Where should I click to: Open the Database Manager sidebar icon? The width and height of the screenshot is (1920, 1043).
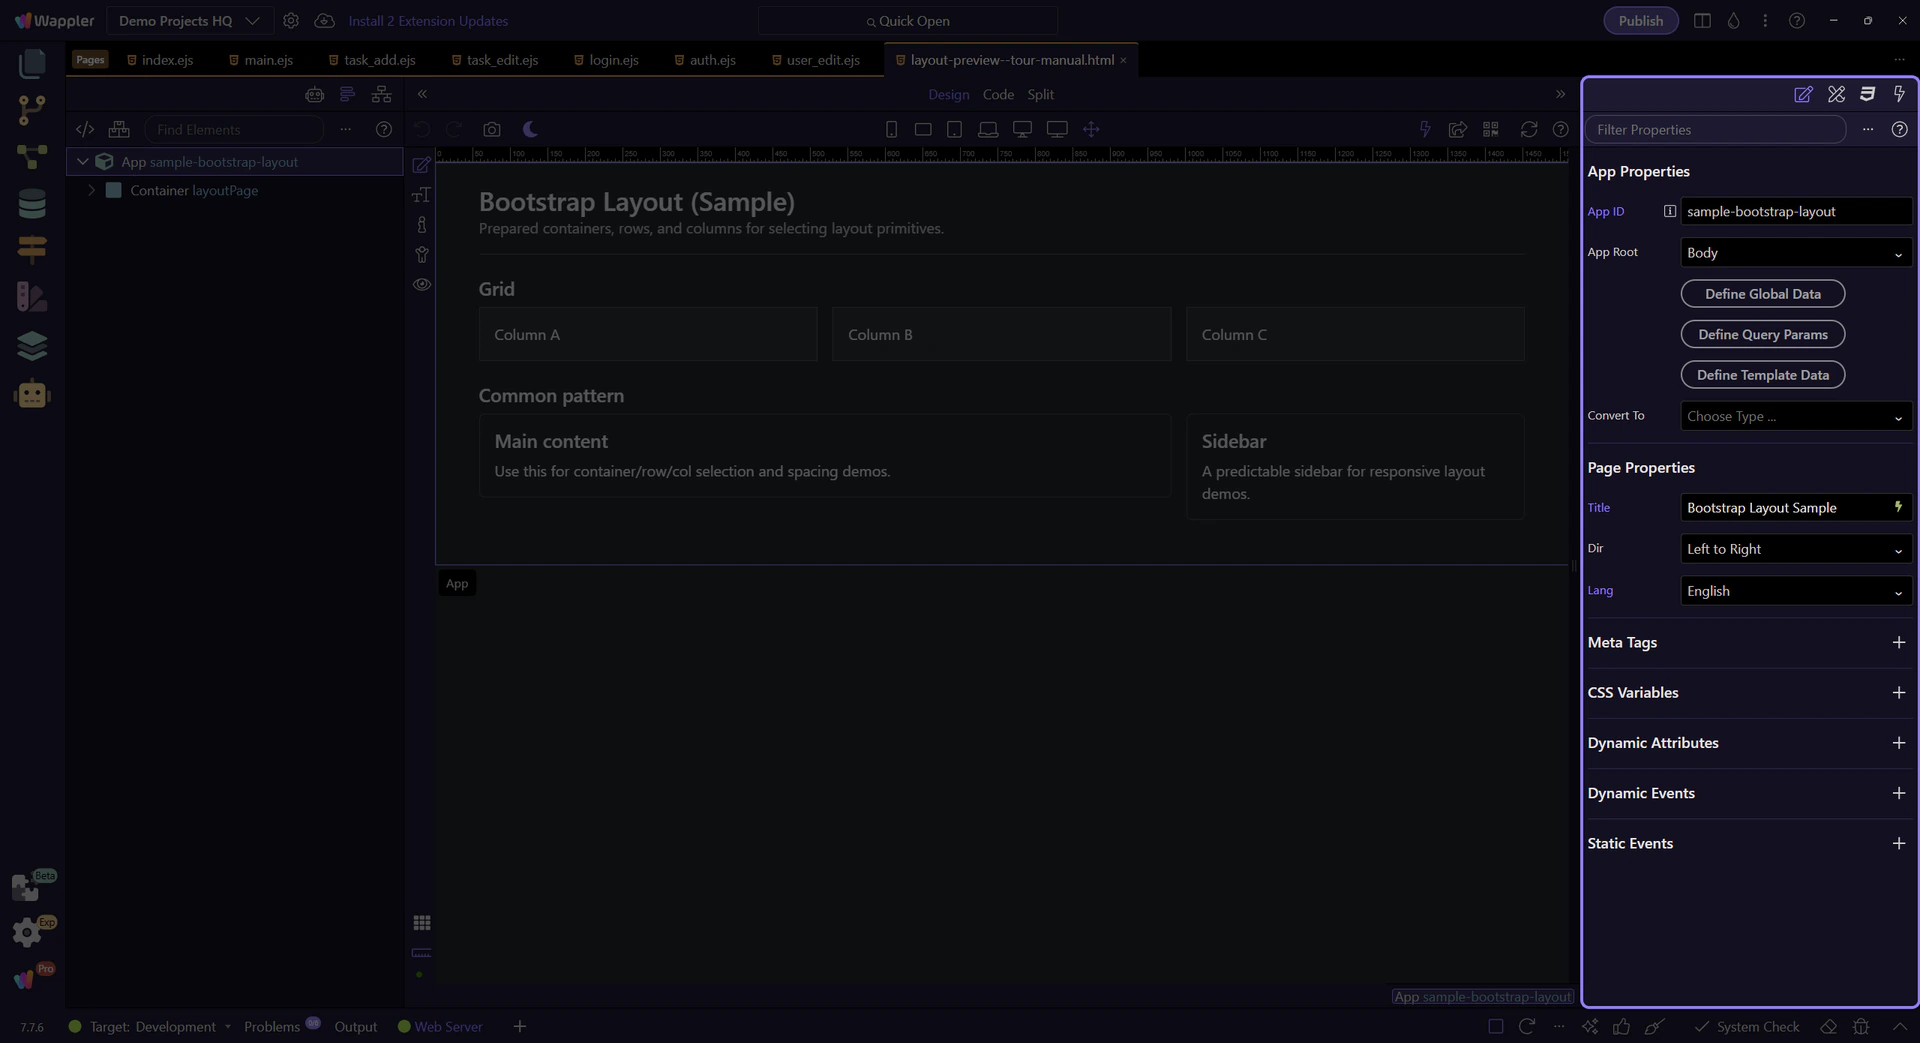click(32, 204)
